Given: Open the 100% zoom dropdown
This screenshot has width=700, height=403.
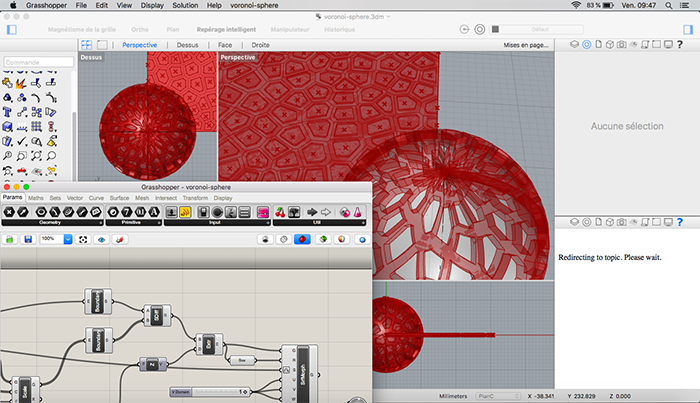Looking at the screenshot, I should (x=68, y=240).
